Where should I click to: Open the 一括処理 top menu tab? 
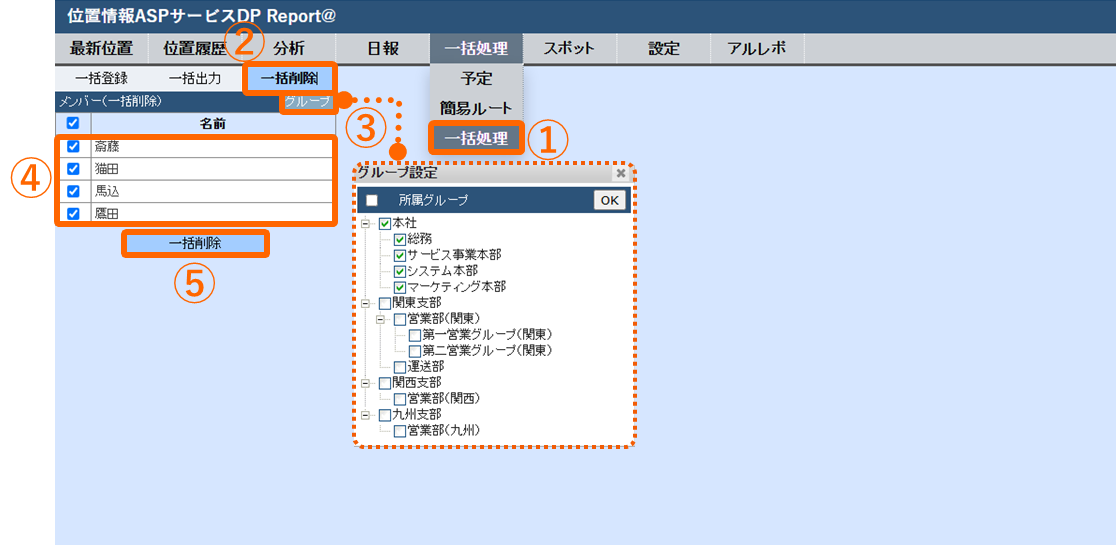click(x=476, y=49)
